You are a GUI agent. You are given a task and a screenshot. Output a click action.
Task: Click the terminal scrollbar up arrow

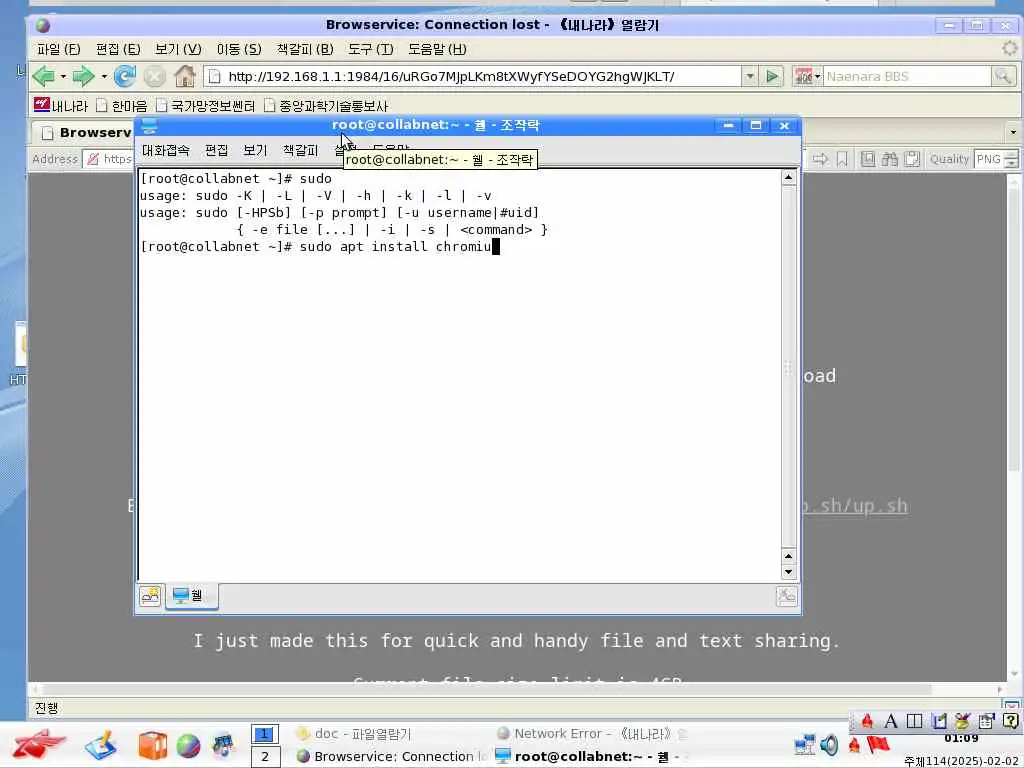point(788,178)
